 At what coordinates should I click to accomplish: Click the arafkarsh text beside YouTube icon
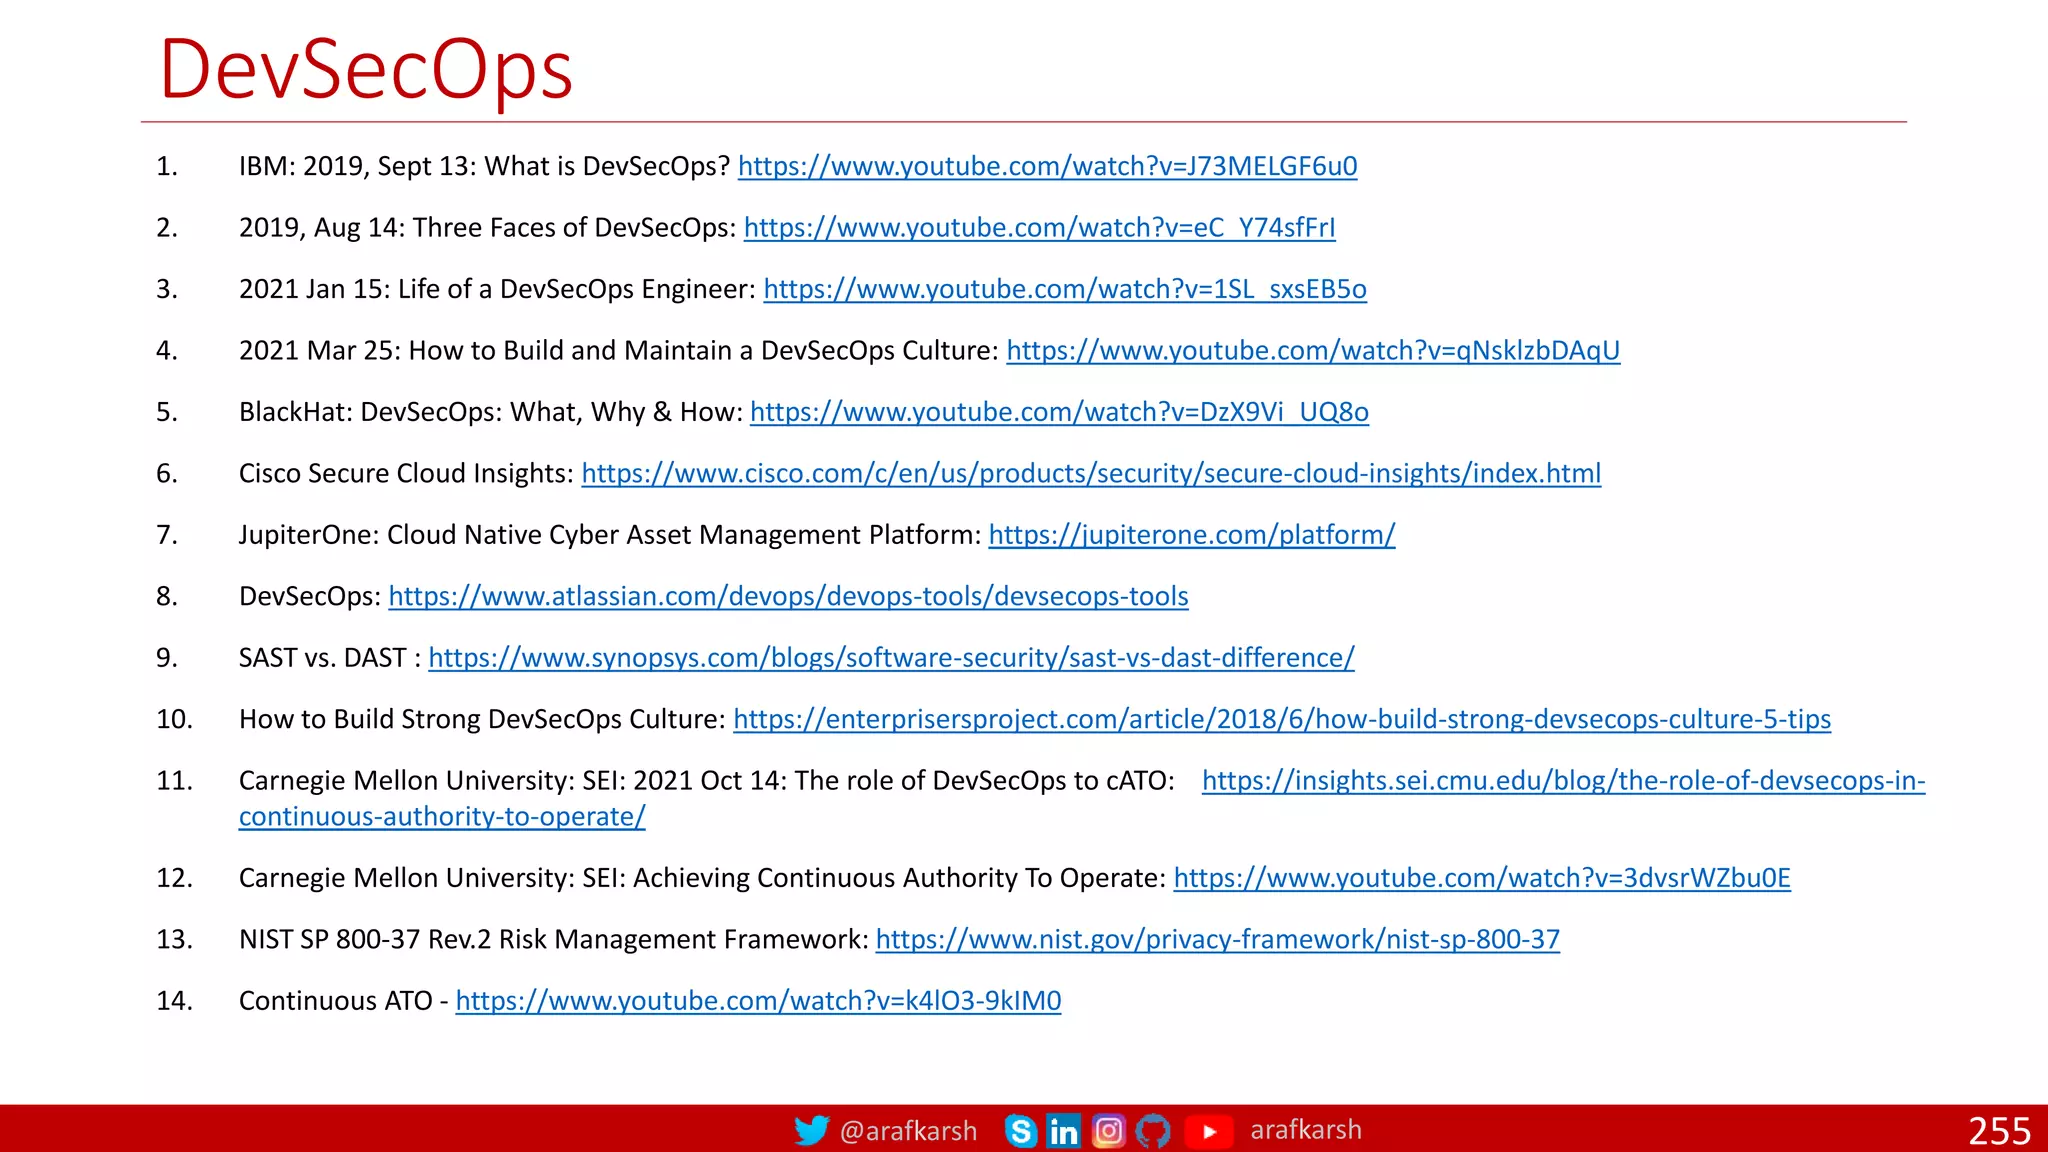coord(1306,1130)
